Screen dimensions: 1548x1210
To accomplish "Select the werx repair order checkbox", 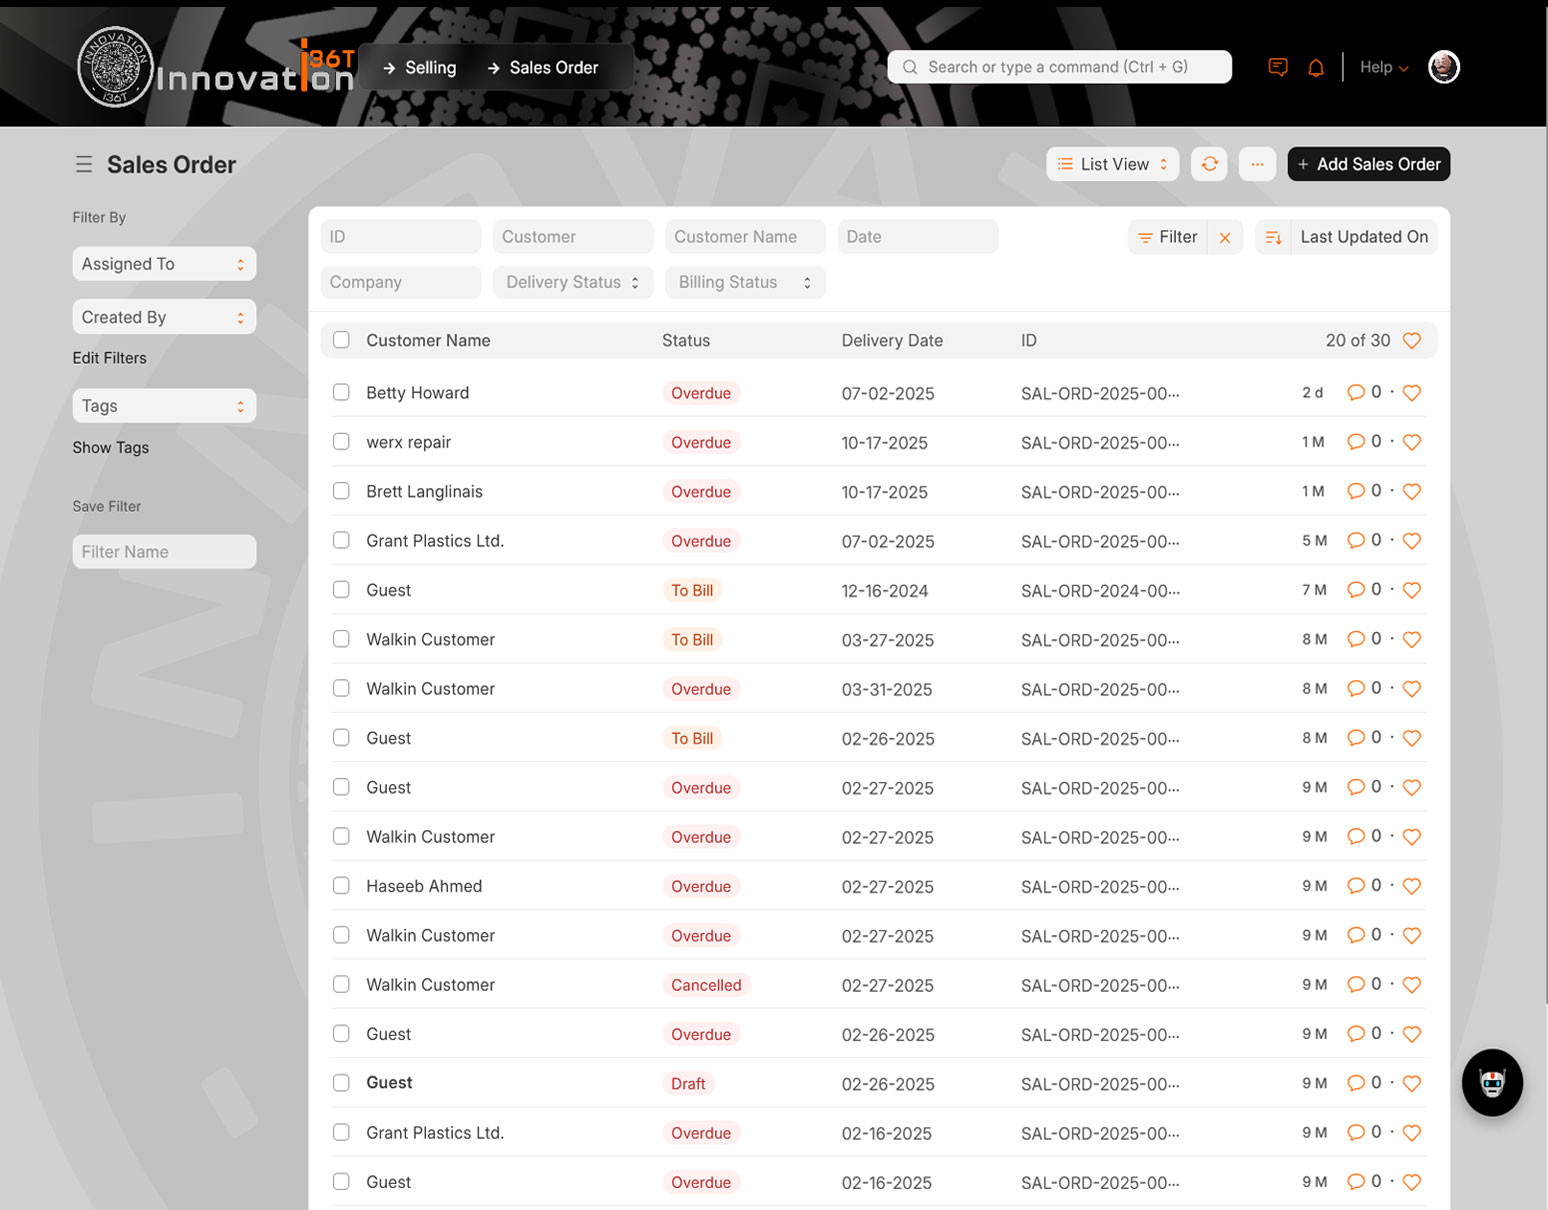I will [x=341, y=442].
